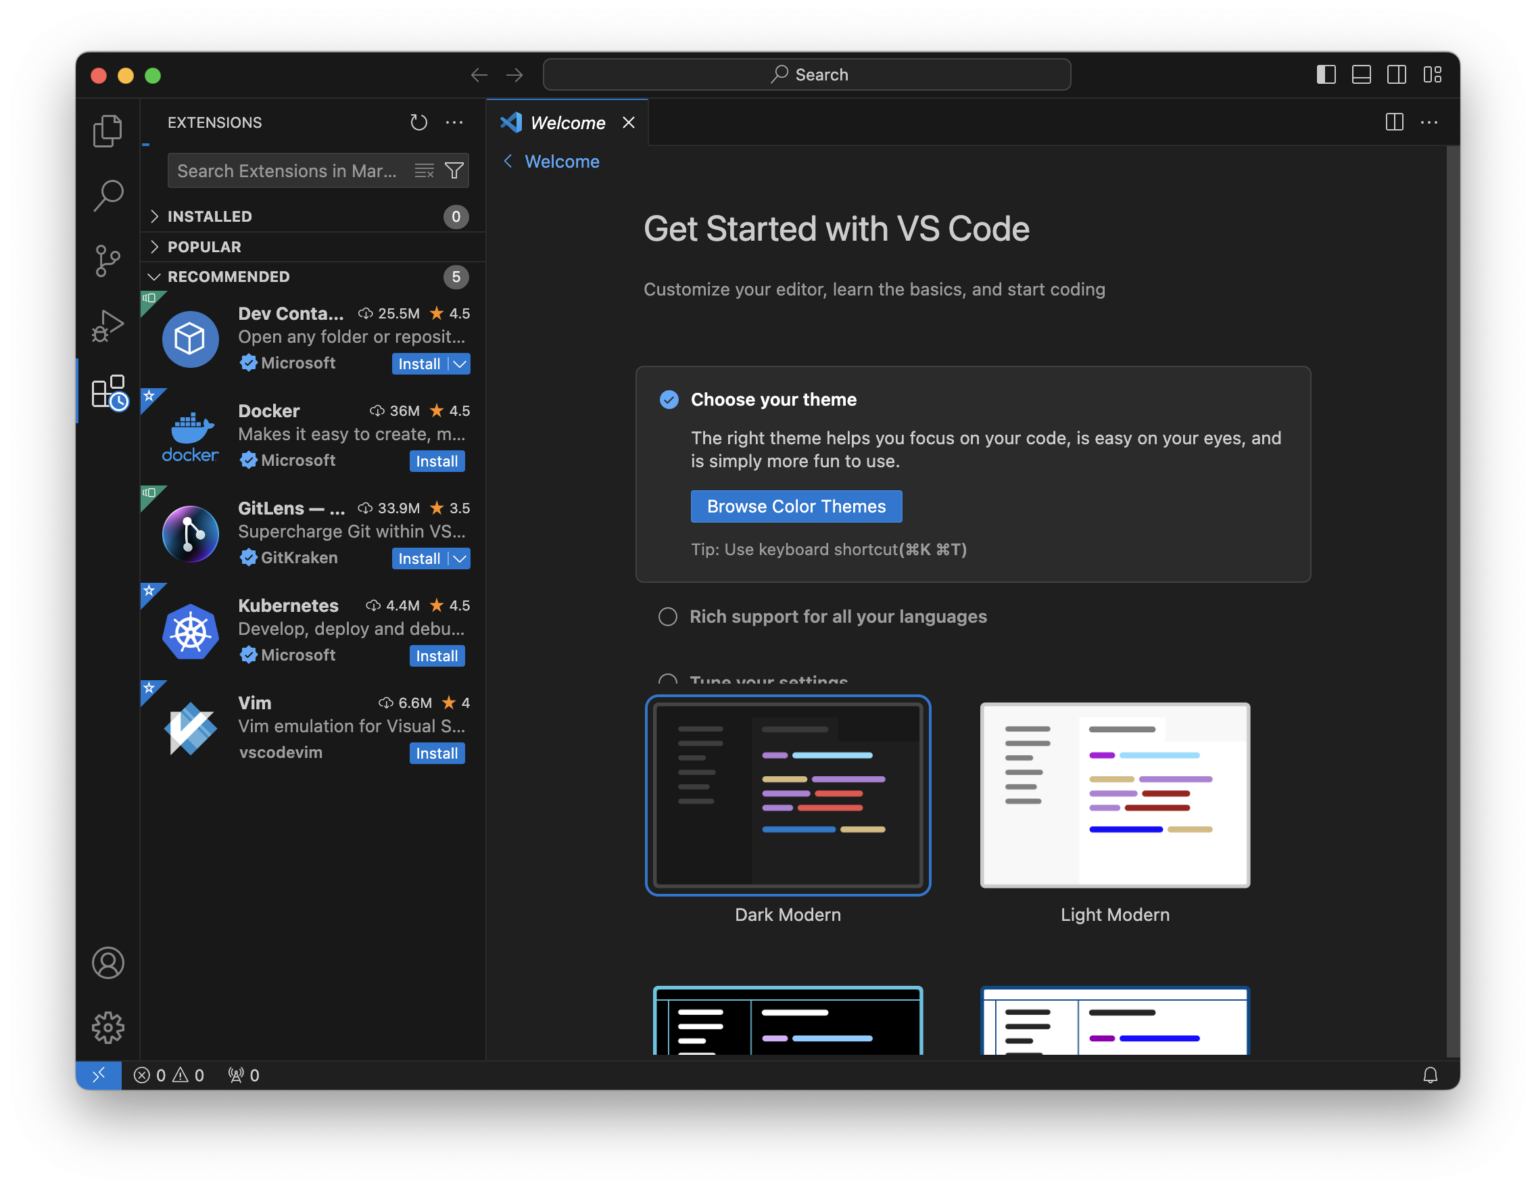Open the Extensions panel more actions menu

click(454, 122)
